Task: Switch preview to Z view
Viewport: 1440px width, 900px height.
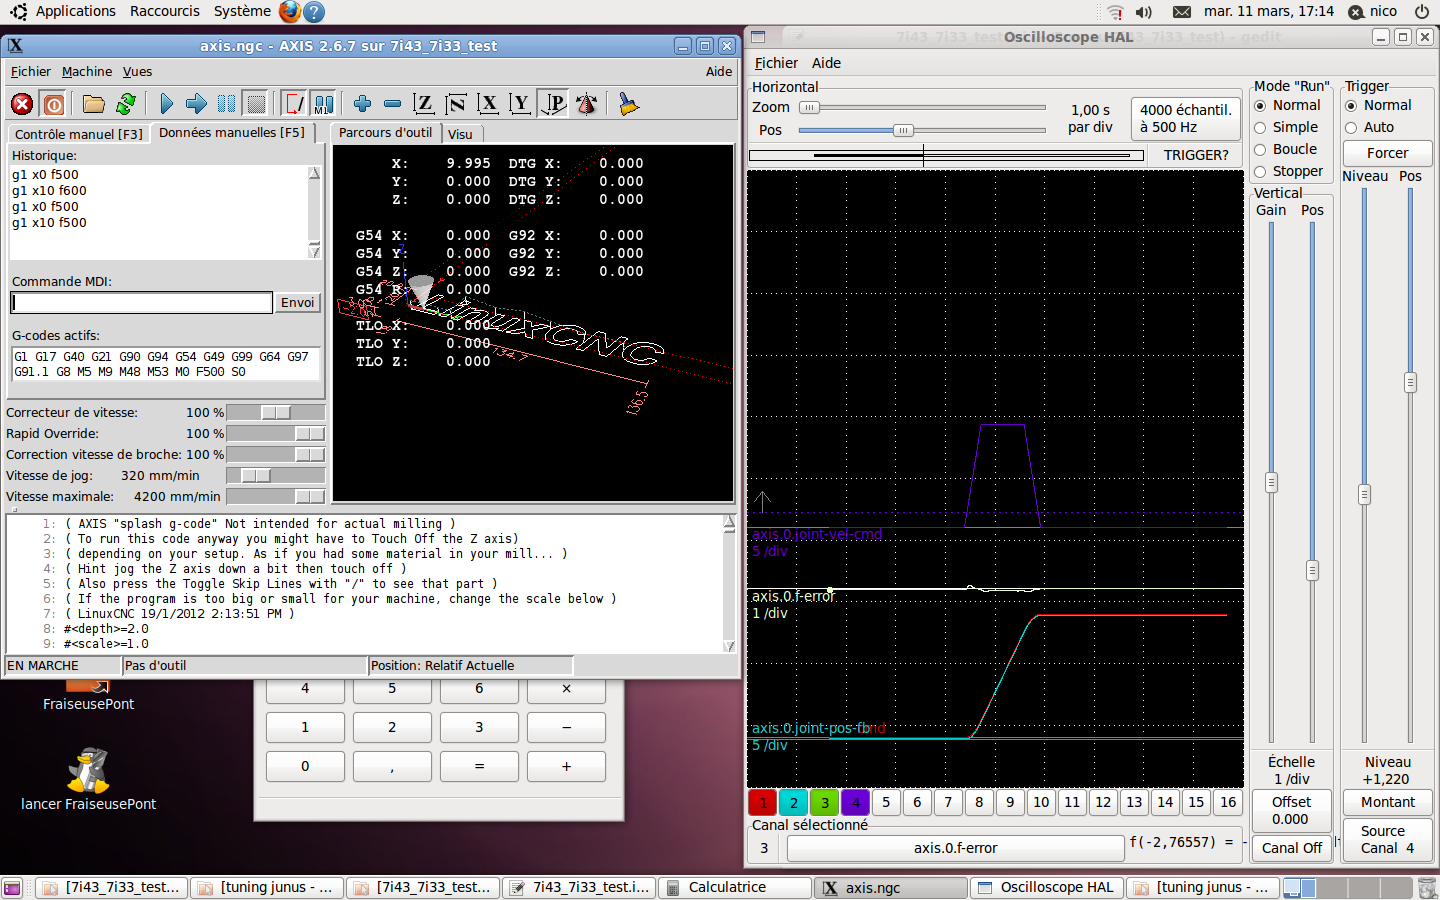Action: pos(424,104)
